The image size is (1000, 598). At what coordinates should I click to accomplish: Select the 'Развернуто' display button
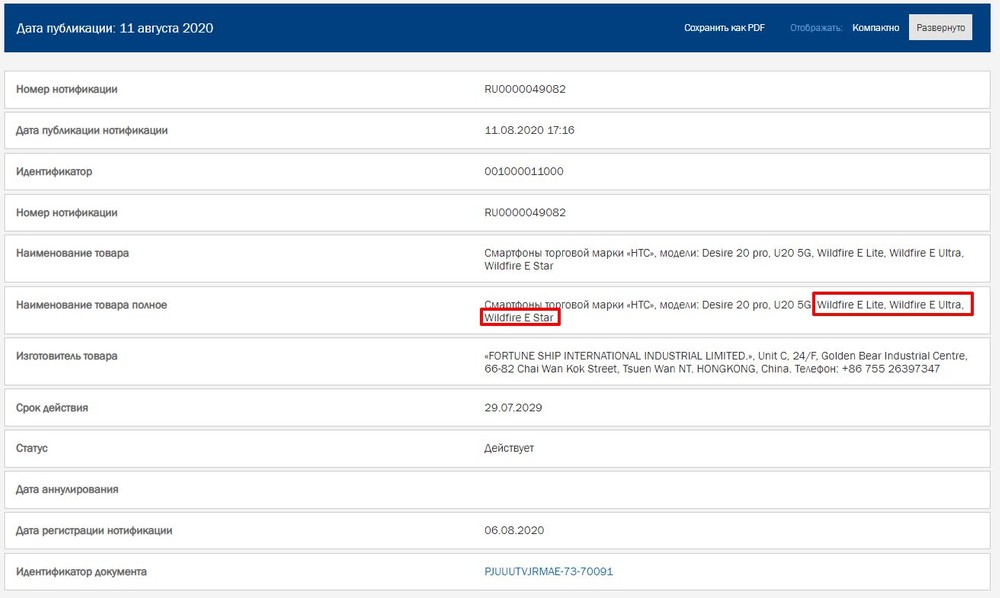[940, 27]
